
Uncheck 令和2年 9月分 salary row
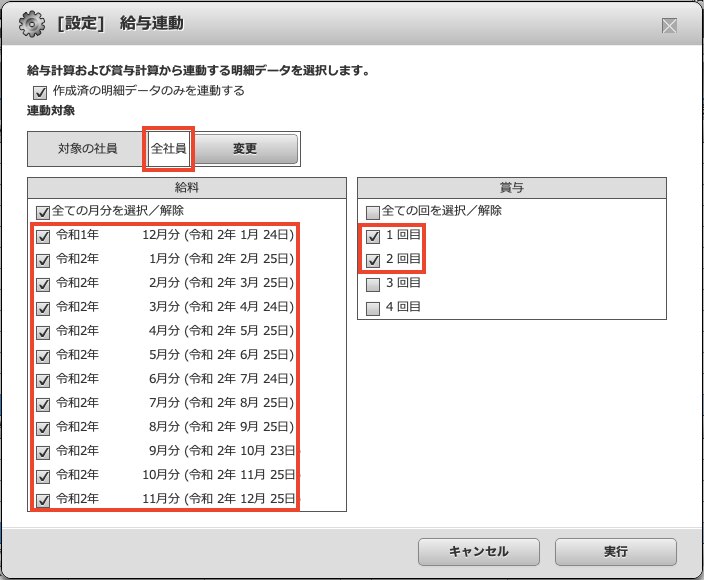tap(43, 452)
